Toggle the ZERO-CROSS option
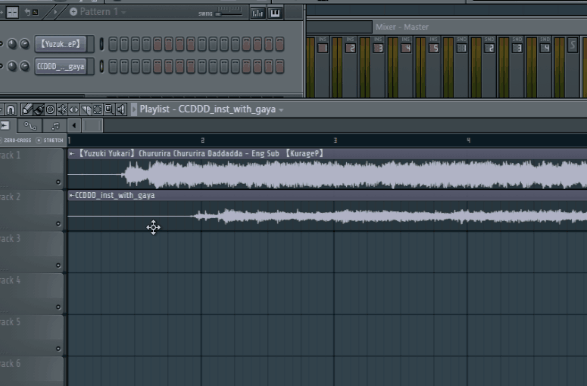 click(x=16, y=140)
